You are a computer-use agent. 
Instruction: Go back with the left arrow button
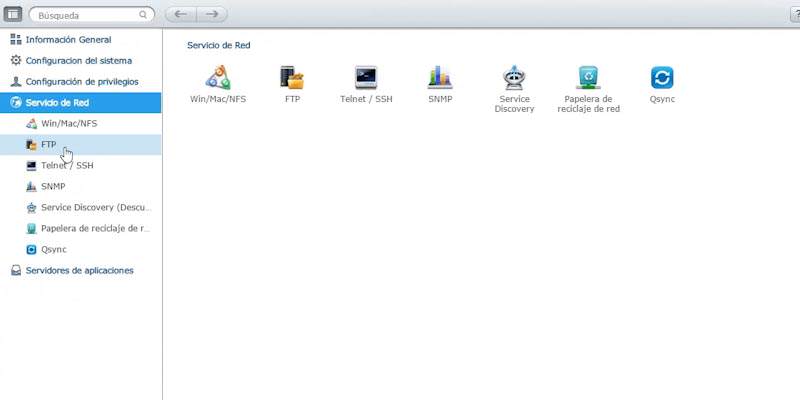point(181,14)
